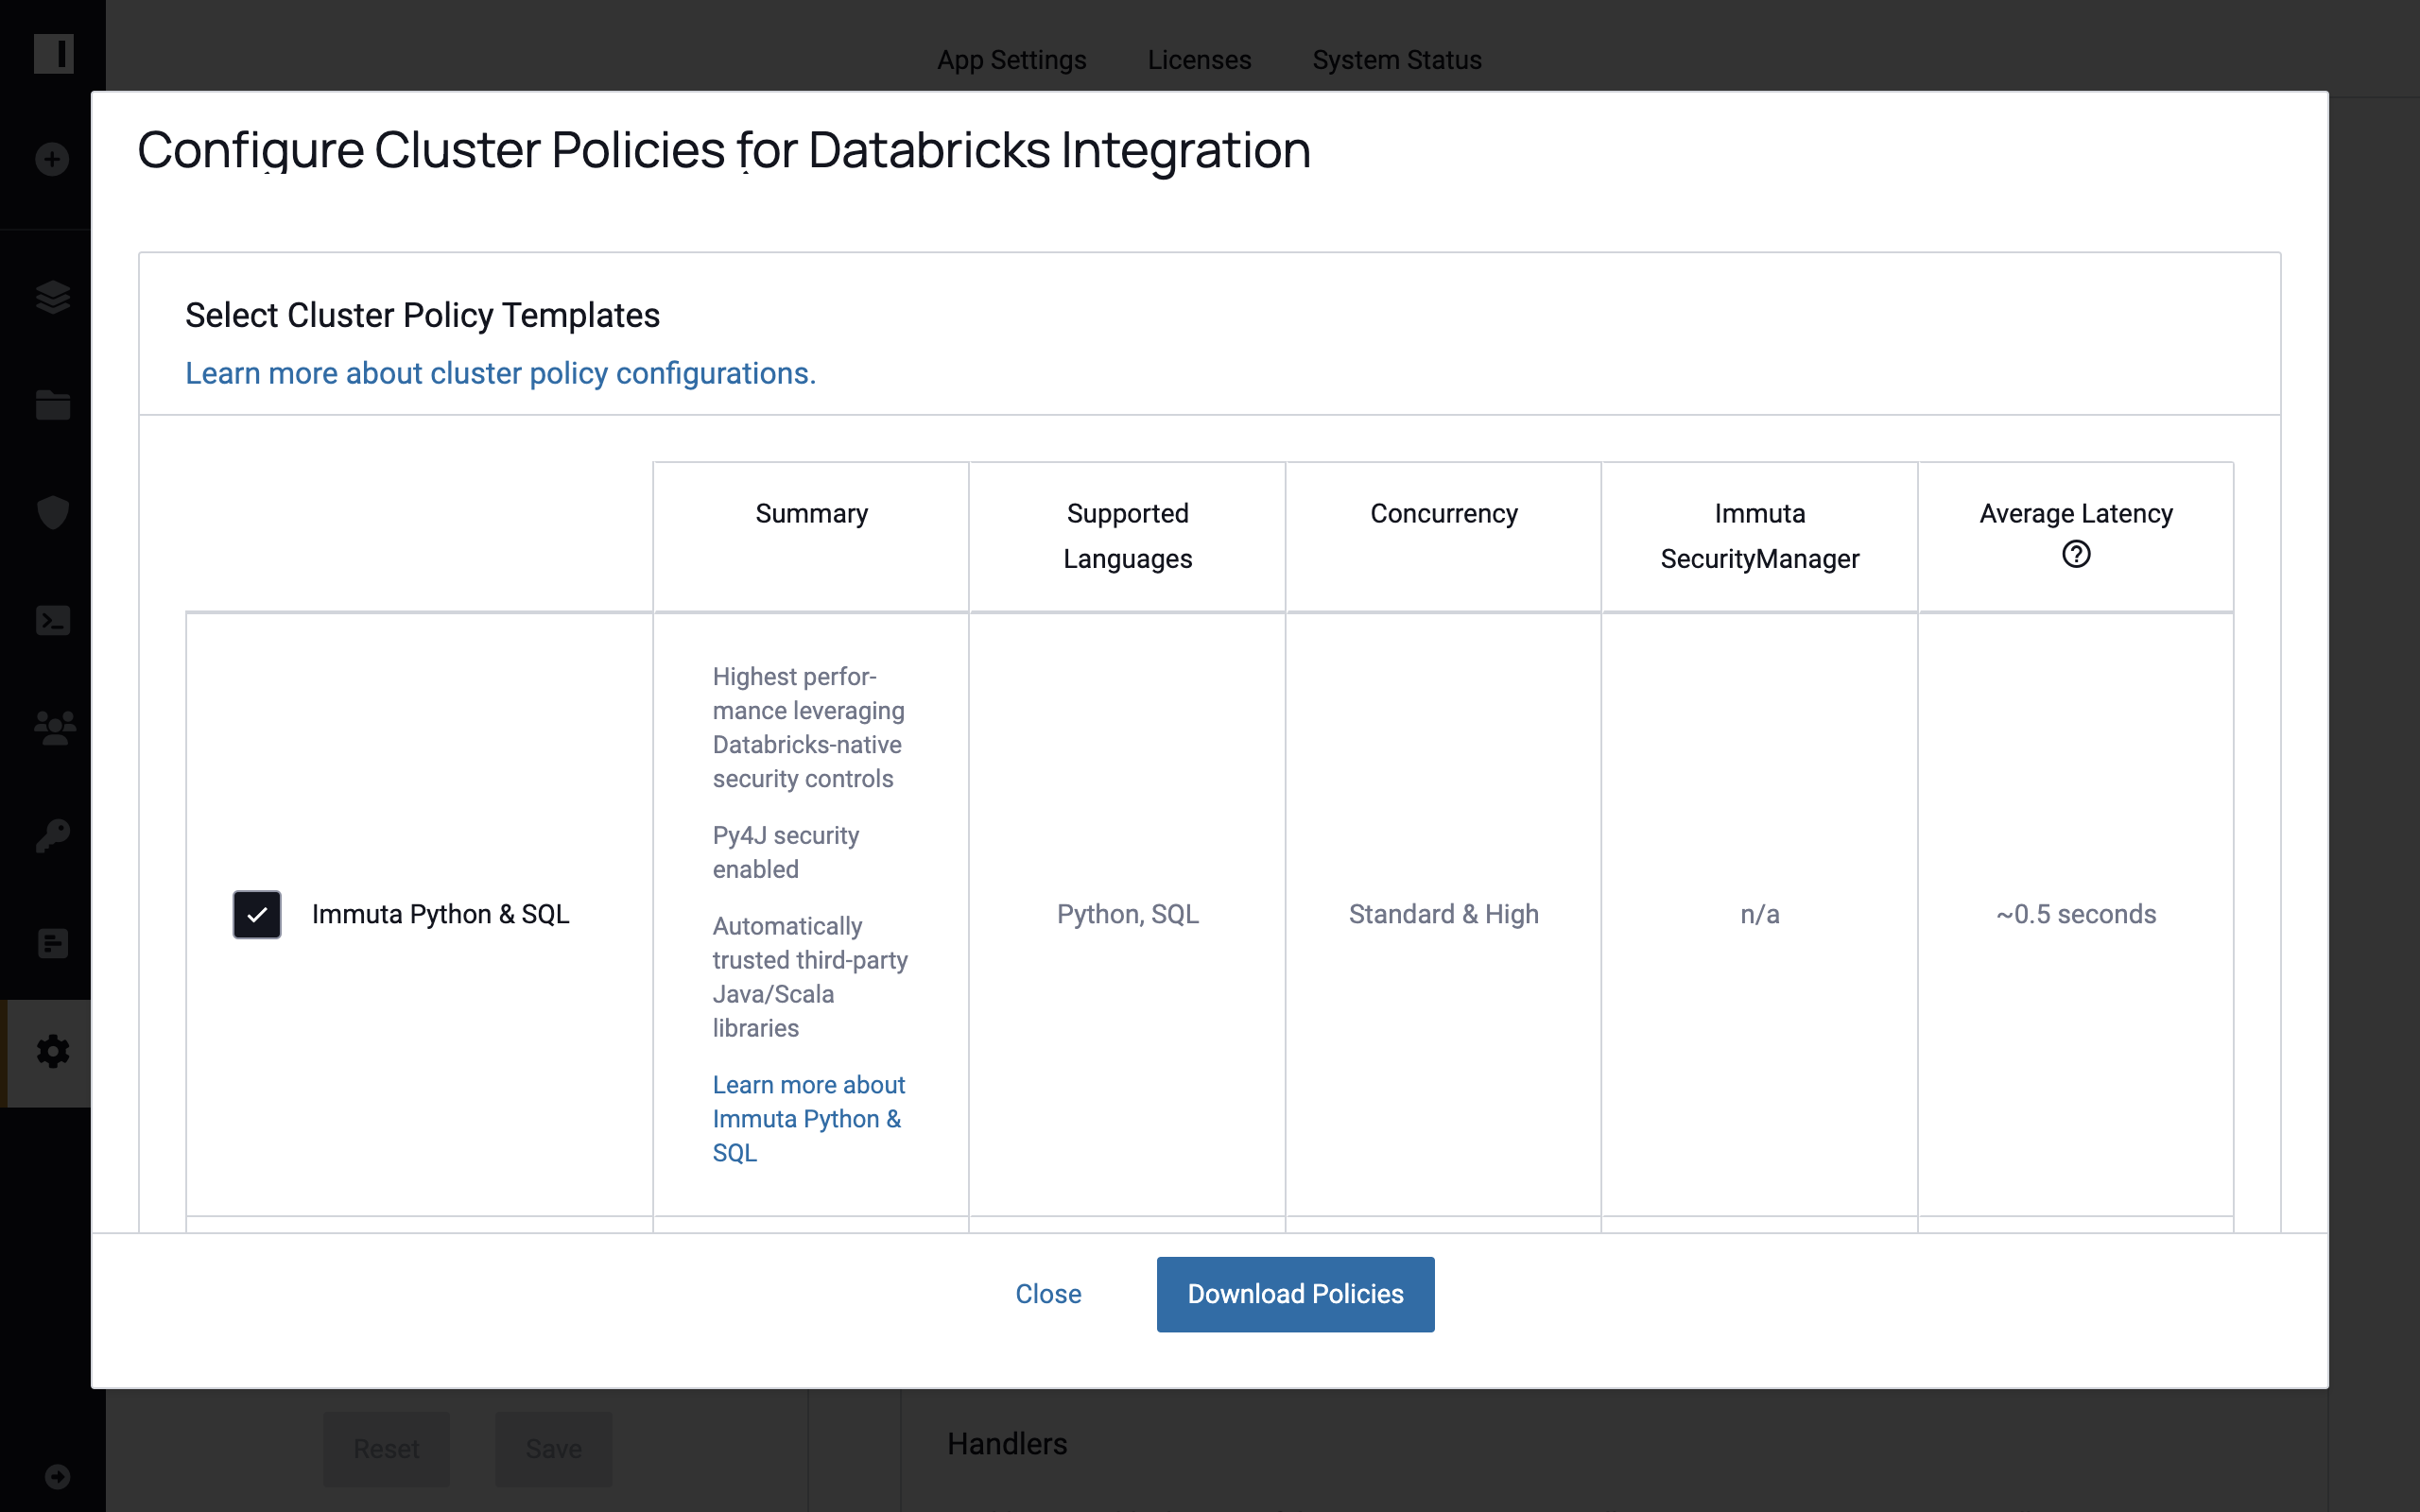Click the Configure Cluster Policies dialog title
The width and height of the screenshot is (2420, 1512).
[723, 150]
